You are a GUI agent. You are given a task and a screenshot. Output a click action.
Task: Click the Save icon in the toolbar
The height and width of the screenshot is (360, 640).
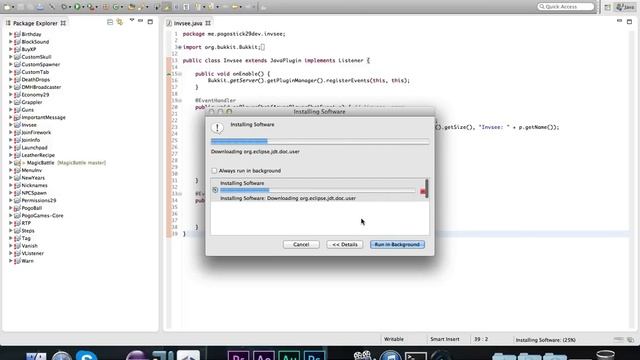point(20,7)
